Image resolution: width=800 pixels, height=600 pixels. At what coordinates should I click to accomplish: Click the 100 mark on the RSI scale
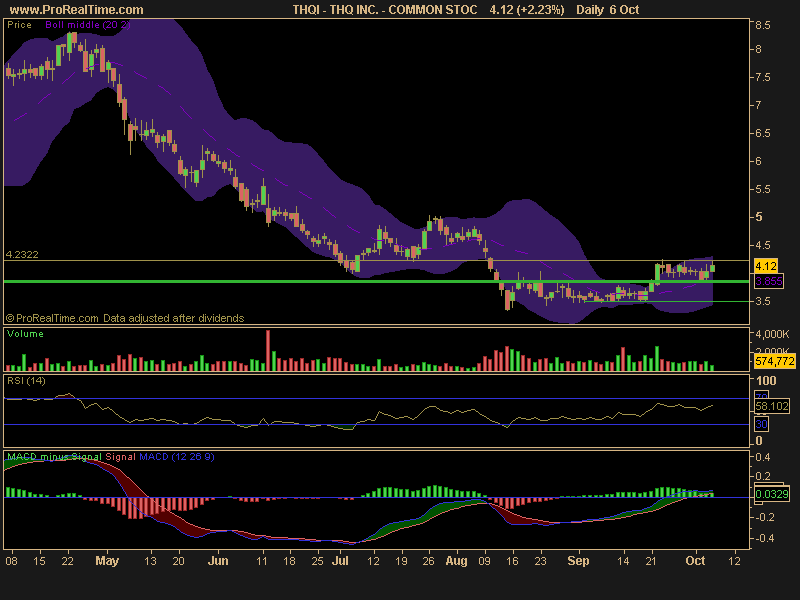point(766,381)
